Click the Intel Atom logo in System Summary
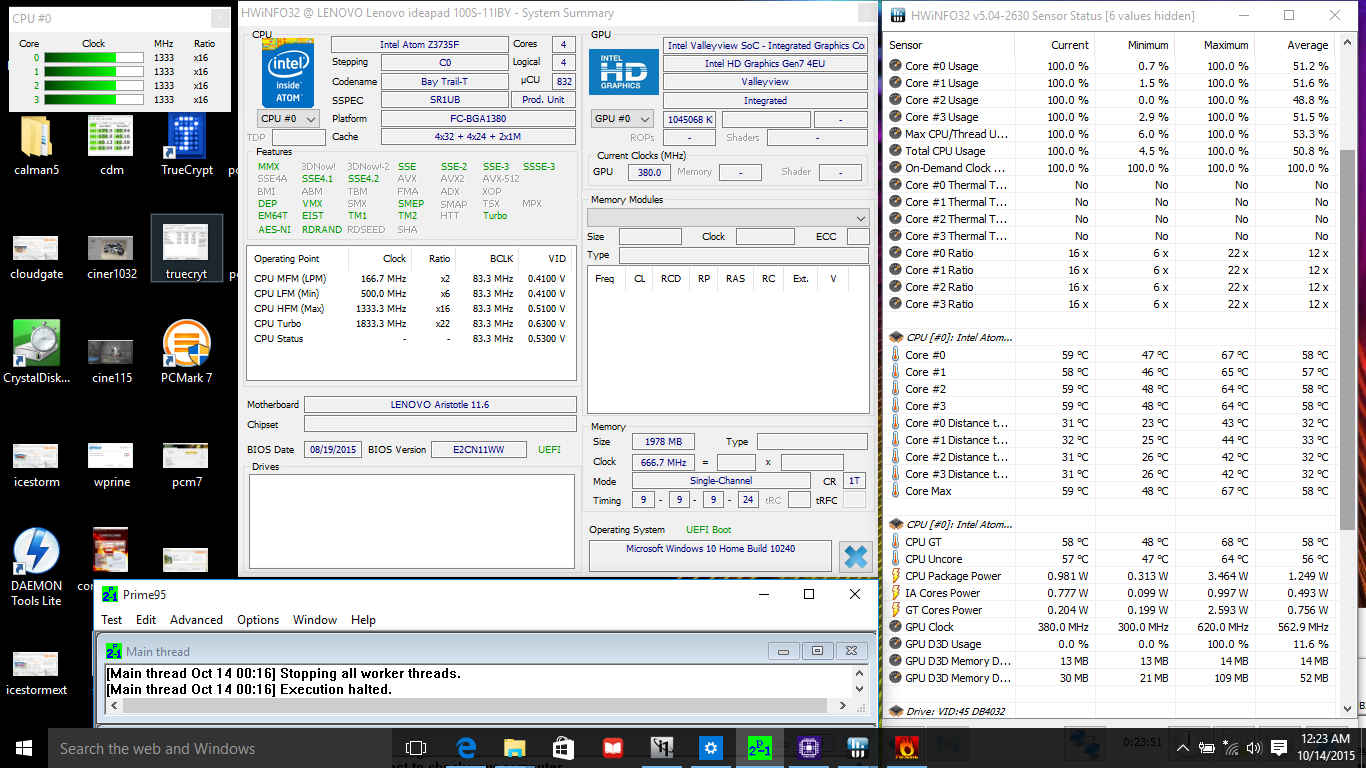The width and height of the screenshot is (1366, 768). 288,72
